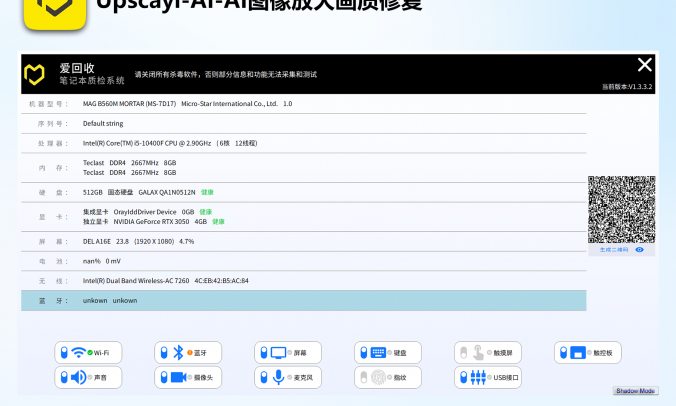Click the Shadow Mode button

pyautogui.click(x=635, y=390)
